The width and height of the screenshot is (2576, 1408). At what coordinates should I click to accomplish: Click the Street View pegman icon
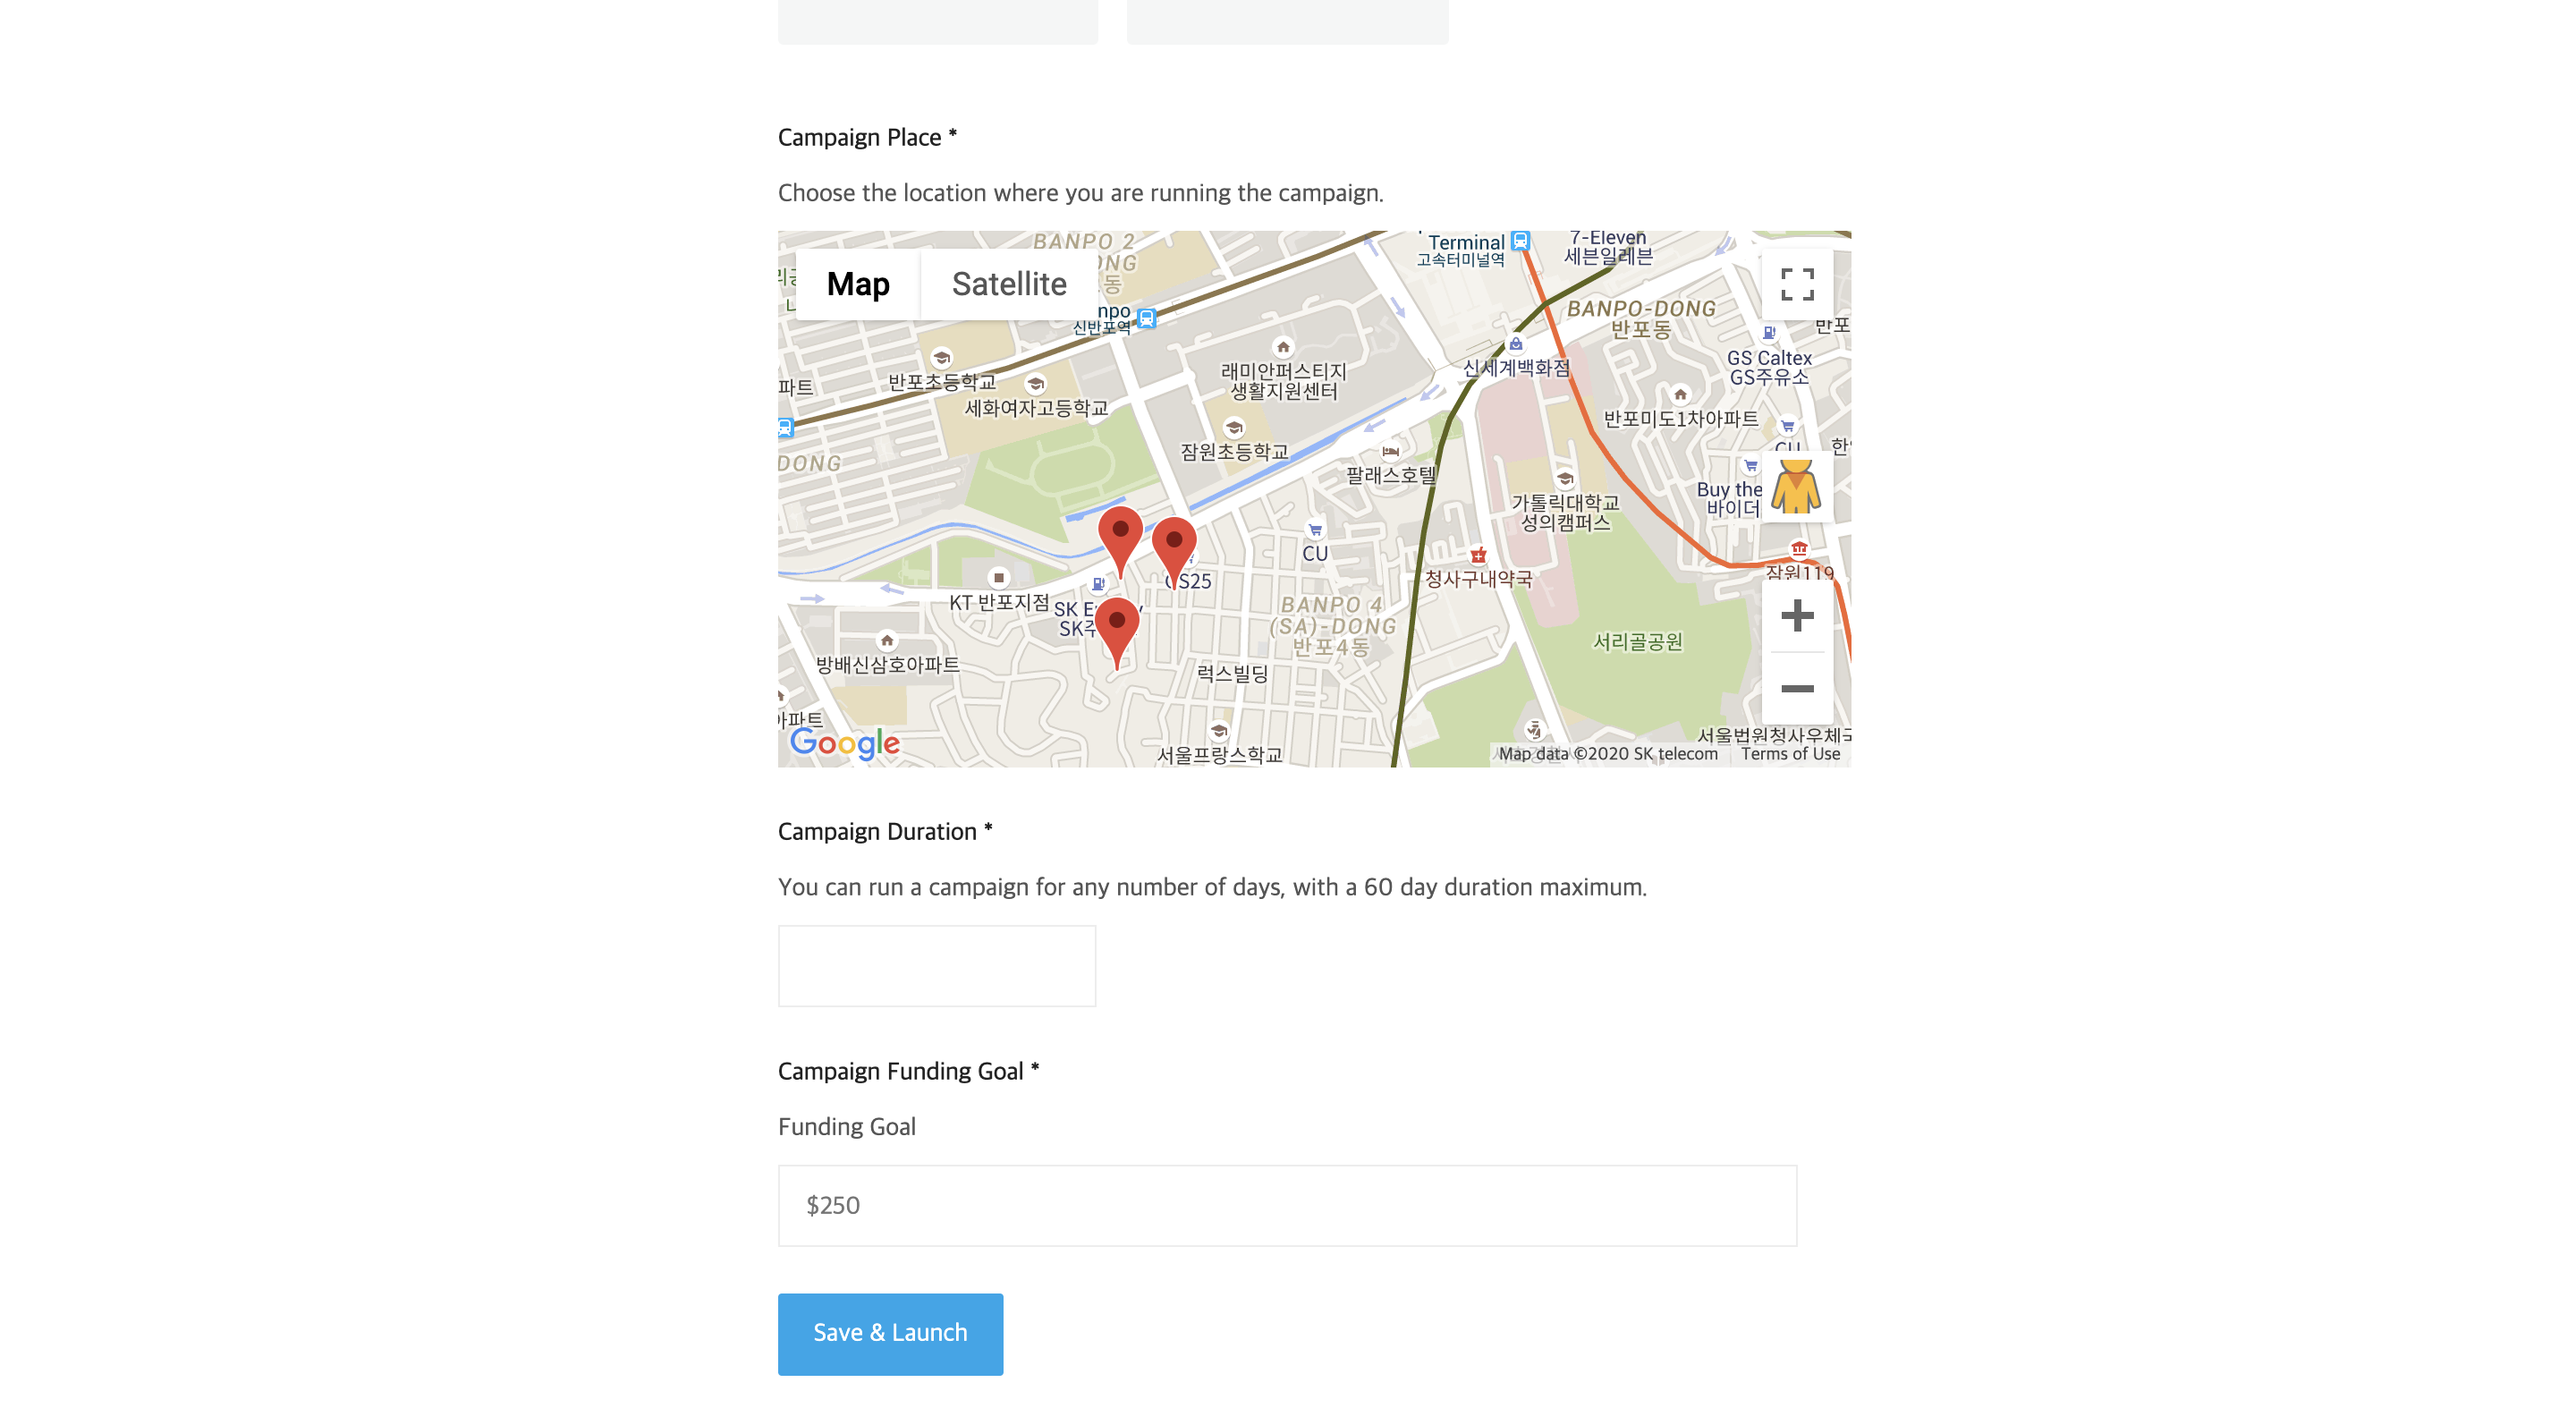click(1796, 487)
